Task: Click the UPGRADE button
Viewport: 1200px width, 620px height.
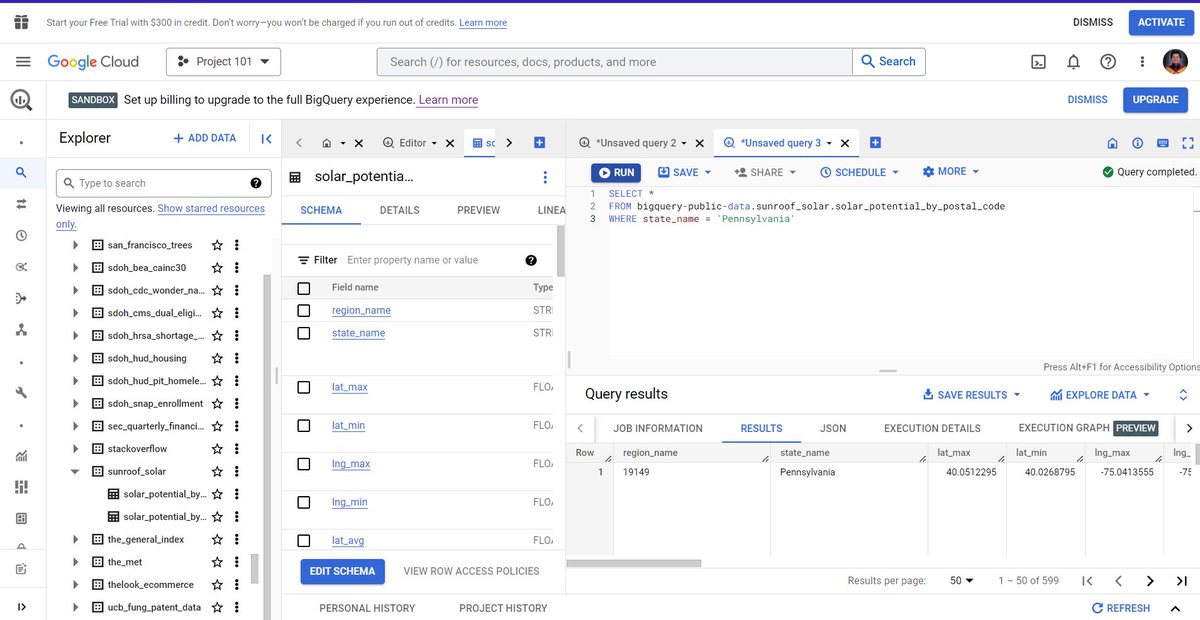Action: [1155, 100]
